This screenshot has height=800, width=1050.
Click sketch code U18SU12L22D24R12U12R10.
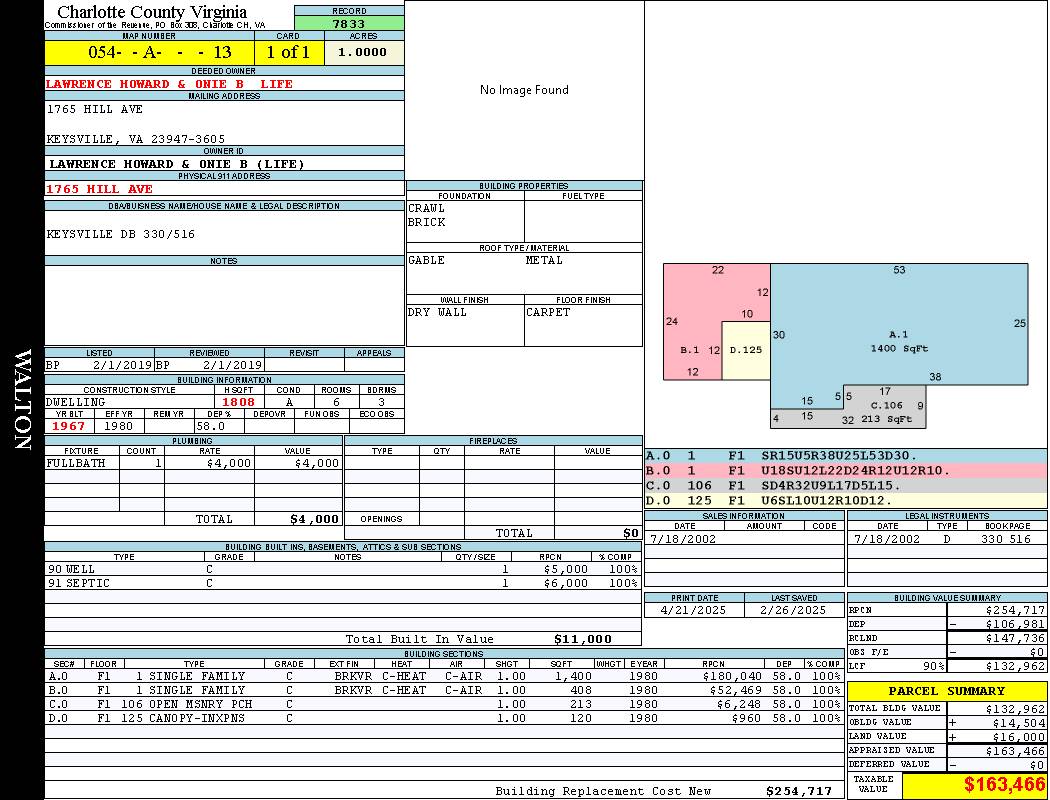[855, 471]
